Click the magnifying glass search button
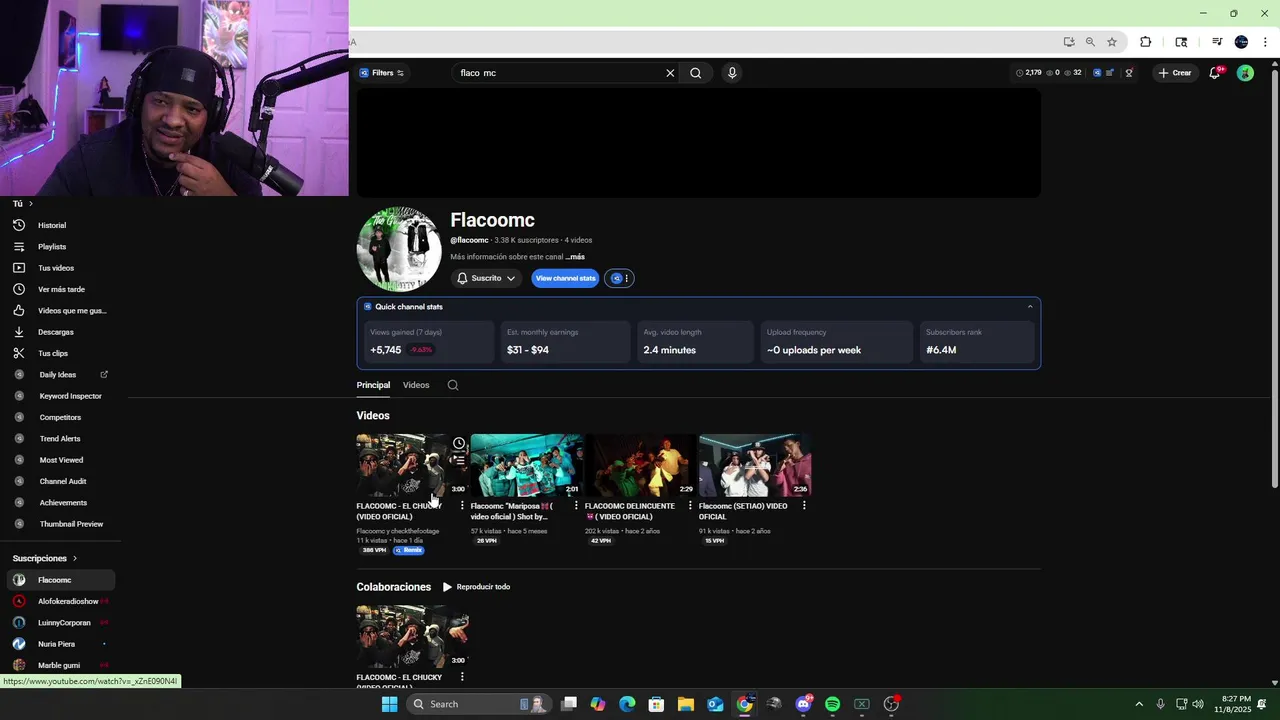This screenshot has width=1280, height=720. [x=695, y=73]
